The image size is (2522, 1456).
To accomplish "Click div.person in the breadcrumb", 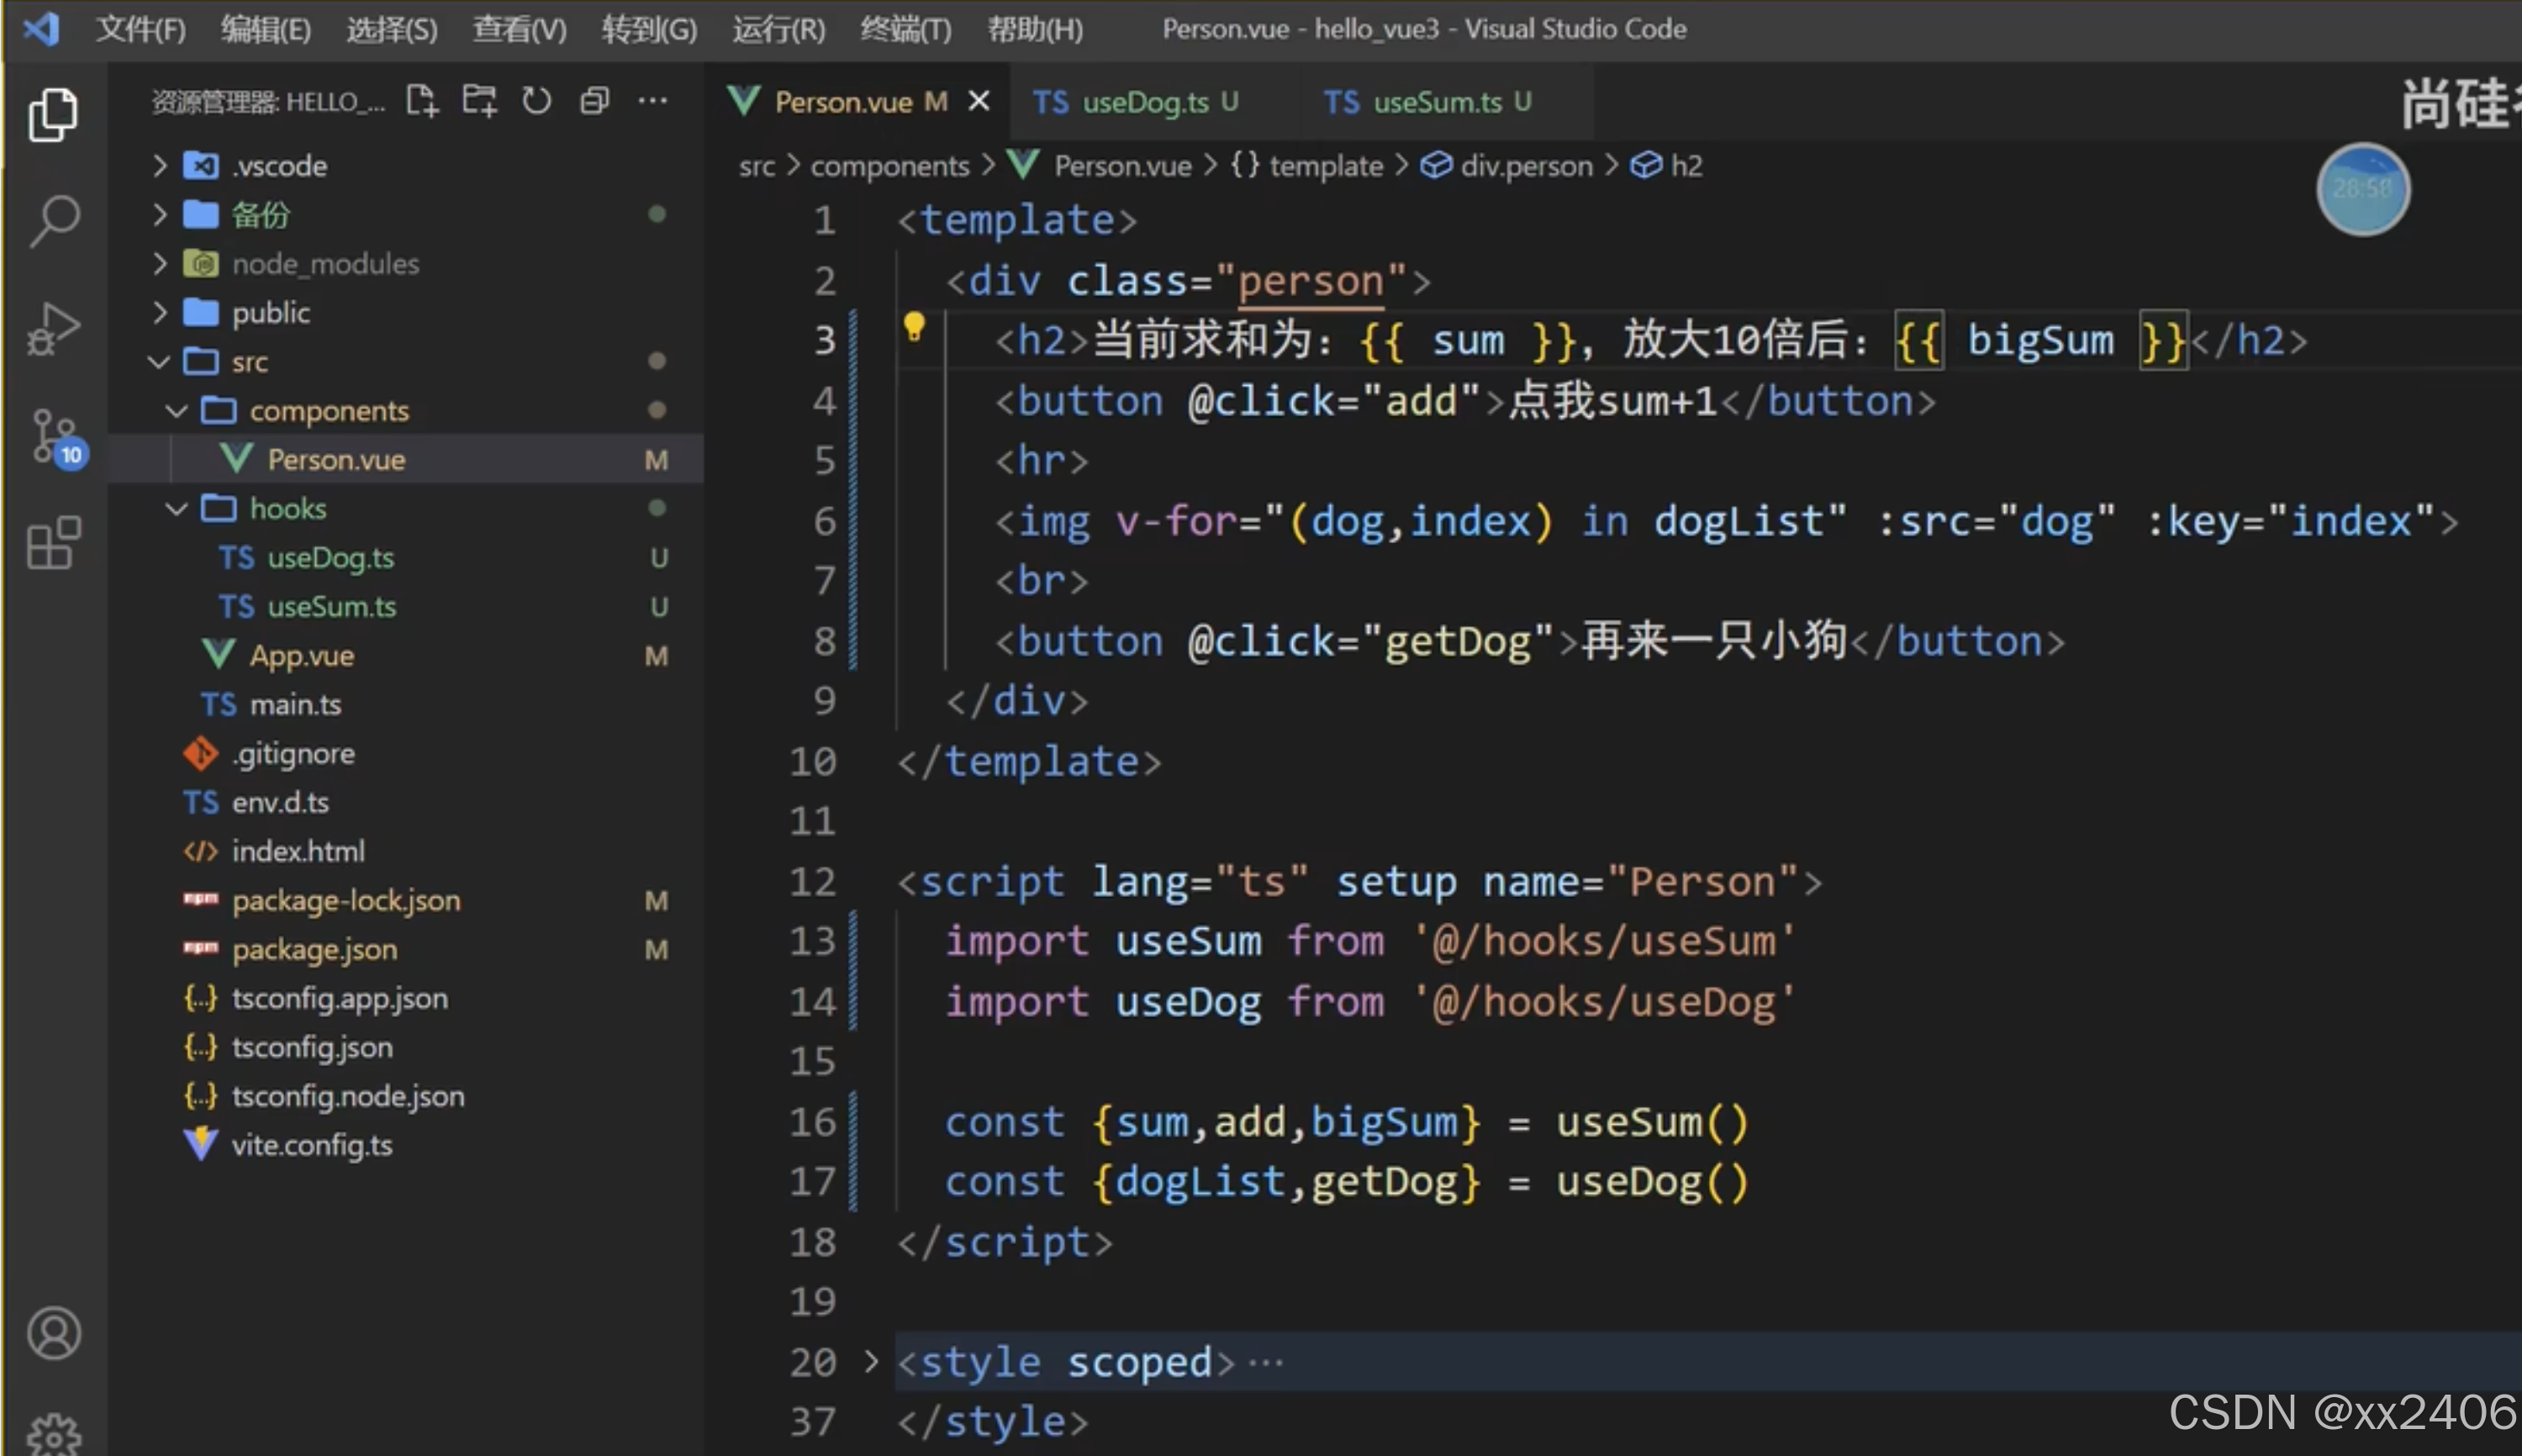I will [x=1525, y=166].
